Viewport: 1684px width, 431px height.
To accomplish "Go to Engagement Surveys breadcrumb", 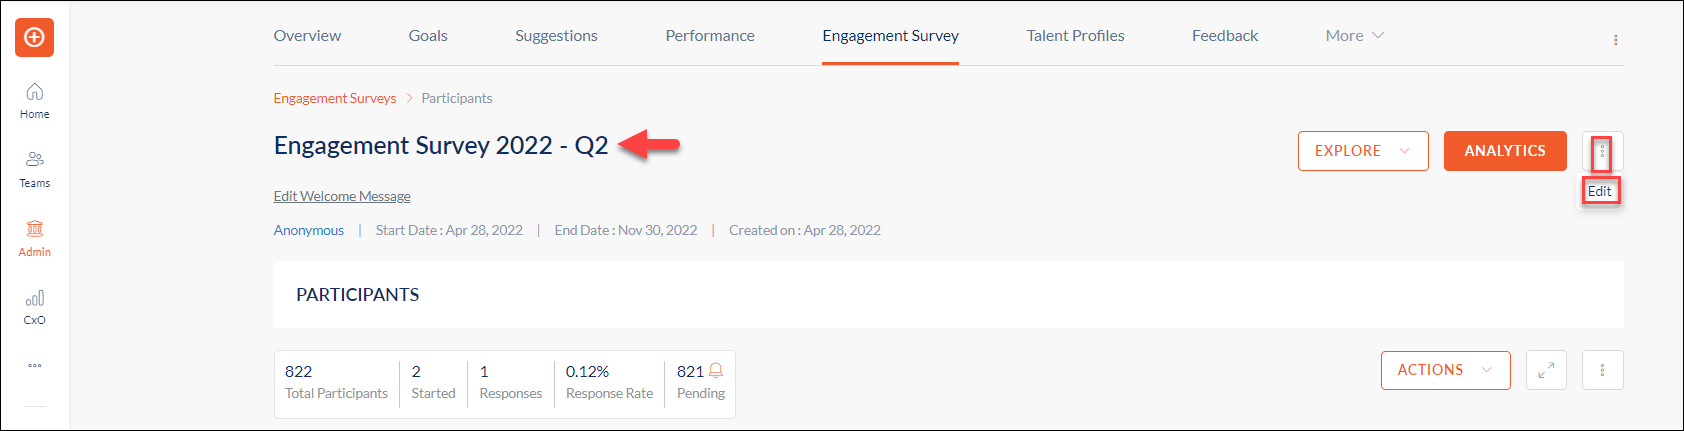I will 335,98.
